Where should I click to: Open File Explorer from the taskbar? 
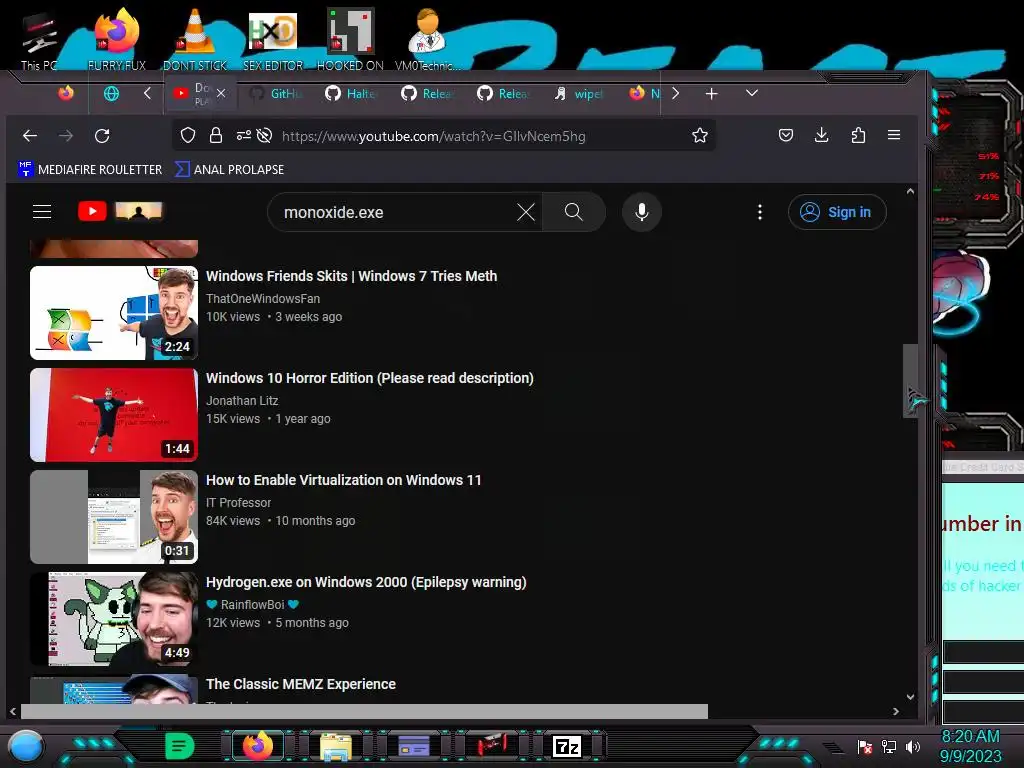pyautogui.click(x=336, y=746)
